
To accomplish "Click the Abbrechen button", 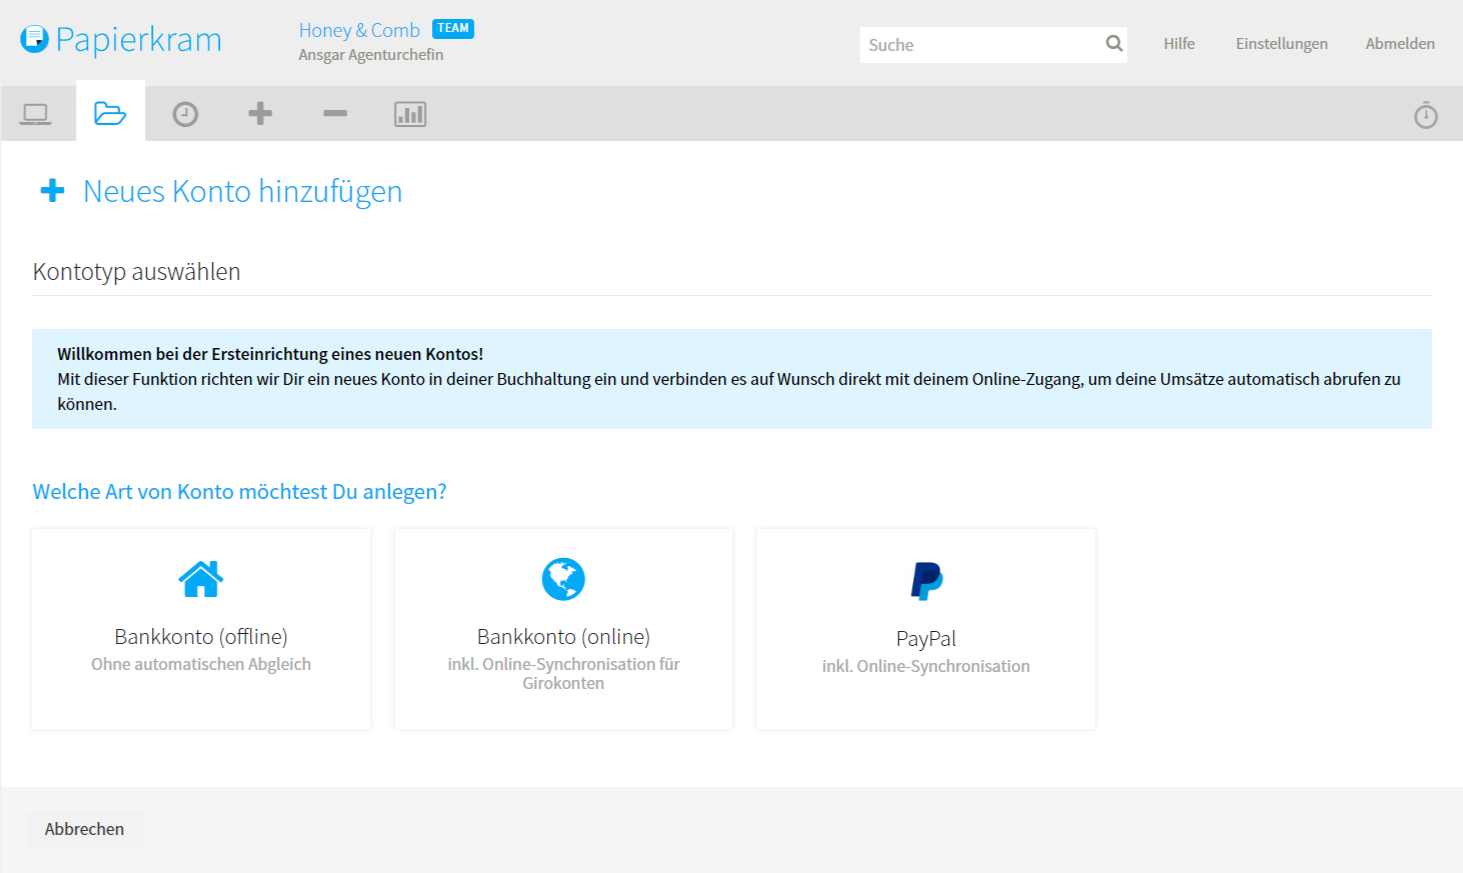I will pyautogui.click(x=84, y=829).
